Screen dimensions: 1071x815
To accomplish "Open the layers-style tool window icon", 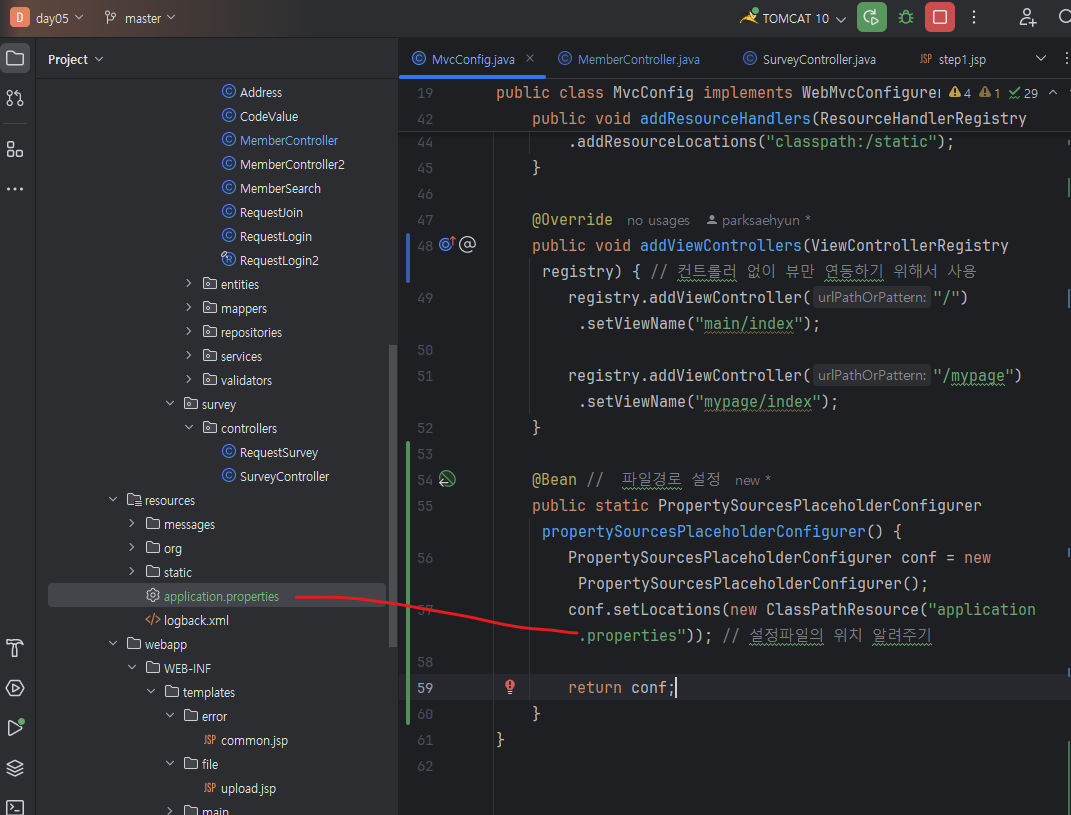I will 15,768.
